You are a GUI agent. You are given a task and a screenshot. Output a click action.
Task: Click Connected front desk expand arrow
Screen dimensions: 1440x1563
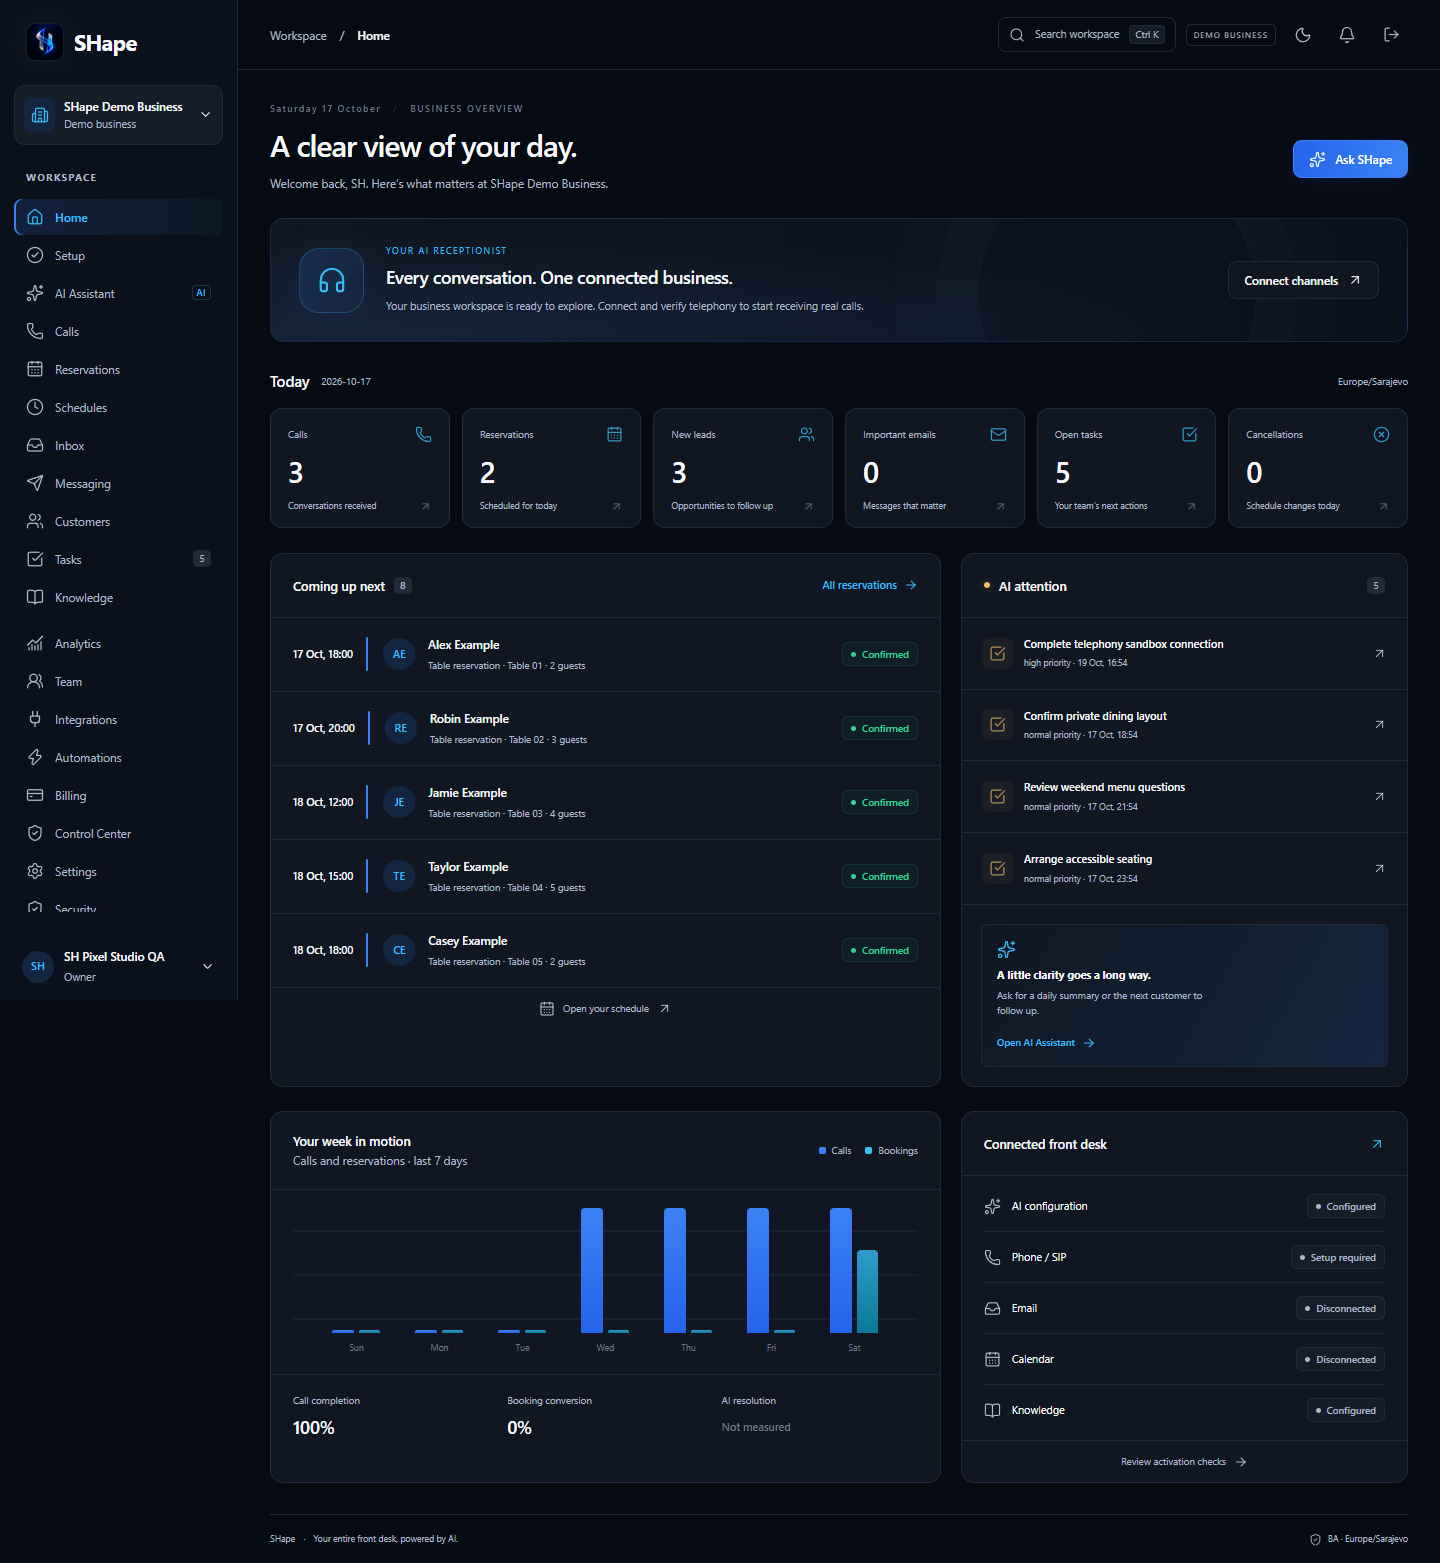pos(1377,1144)
